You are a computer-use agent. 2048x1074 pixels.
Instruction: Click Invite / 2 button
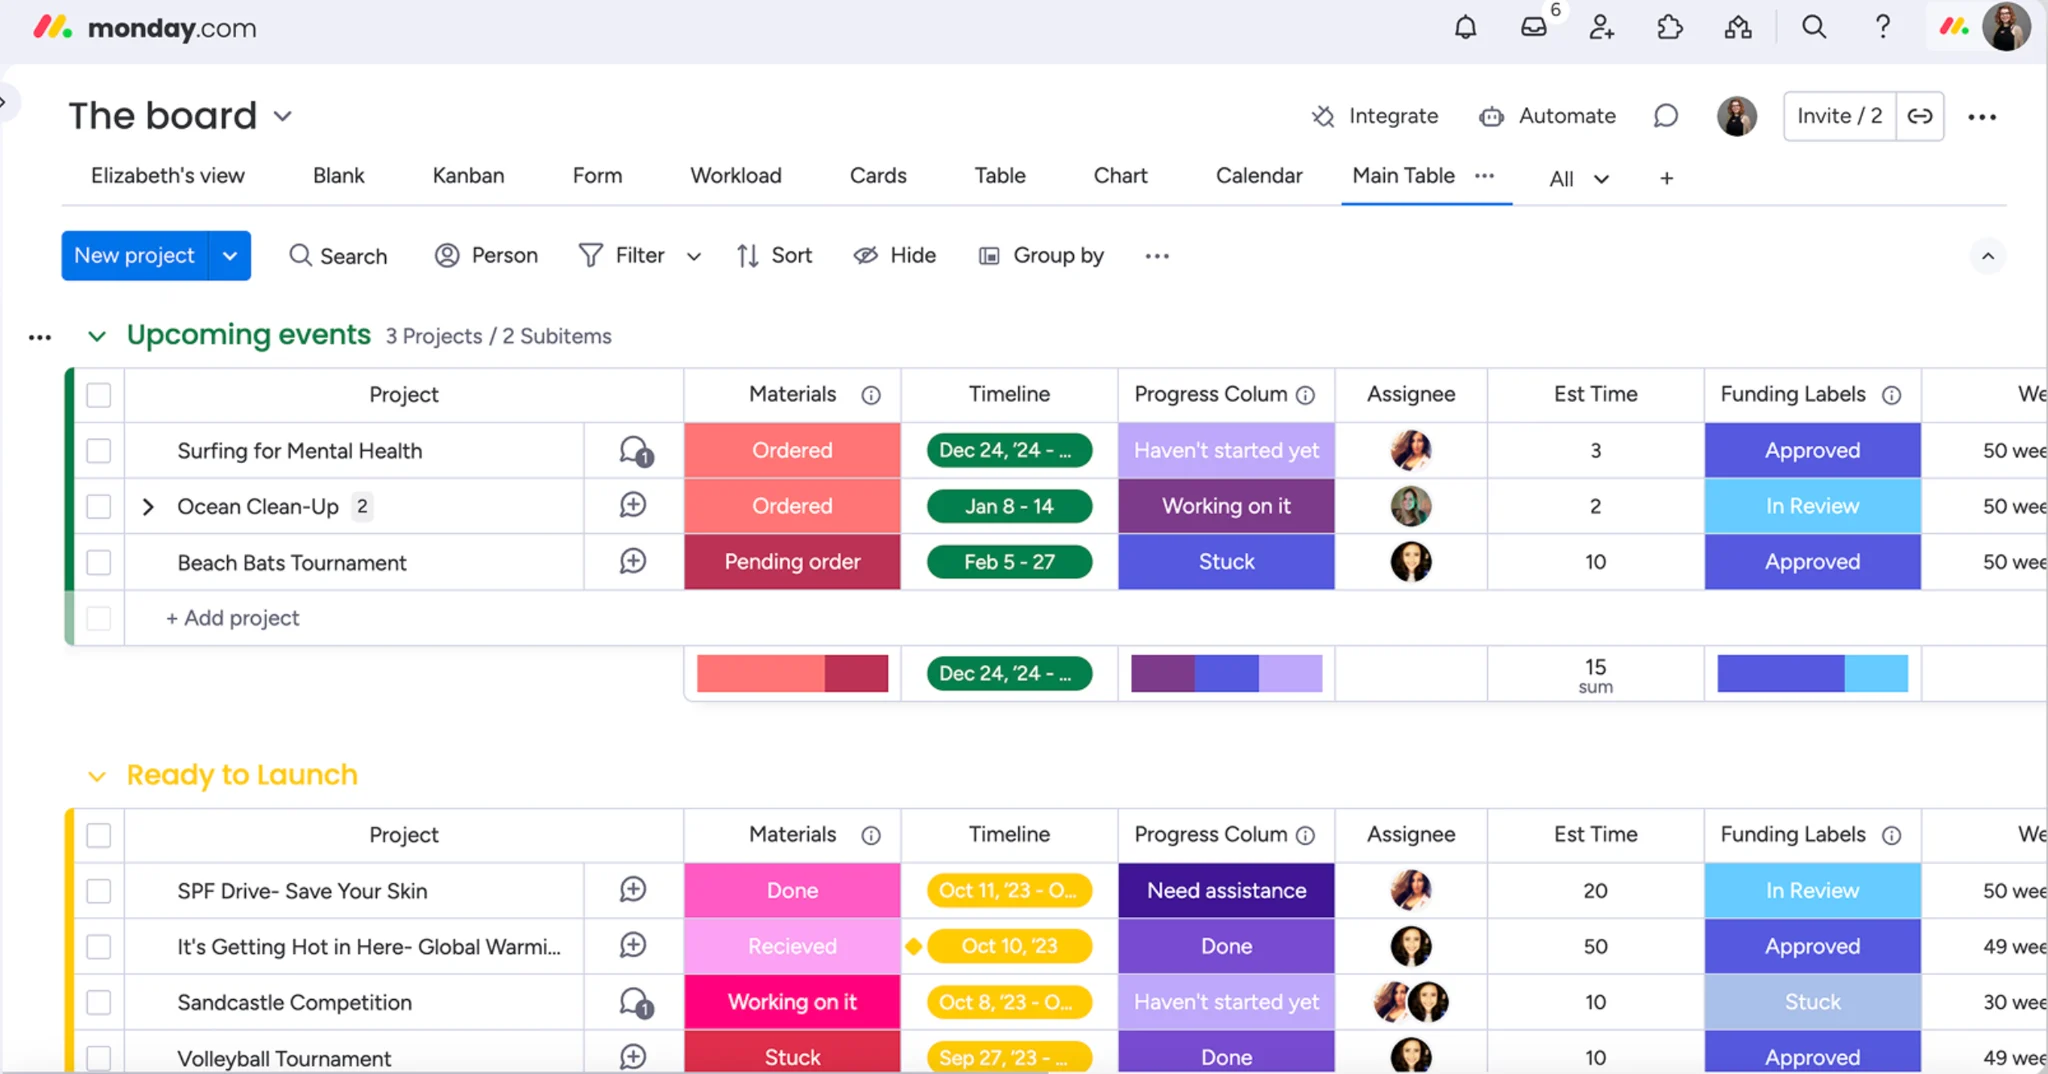[x=1839, y=116]
